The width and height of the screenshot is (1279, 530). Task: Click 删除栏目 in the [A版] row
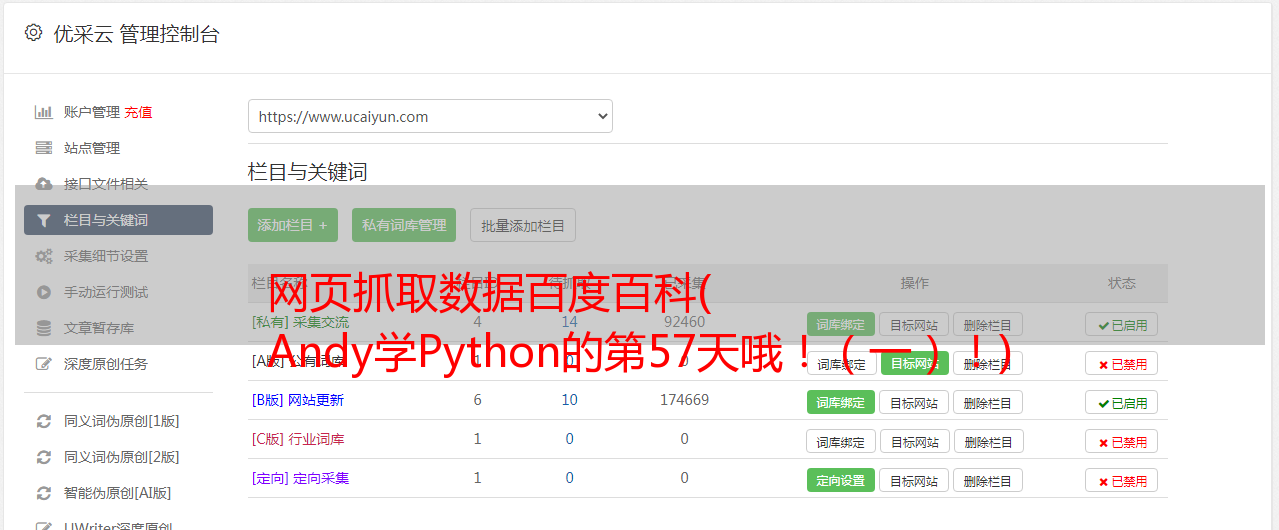(987, 363)
